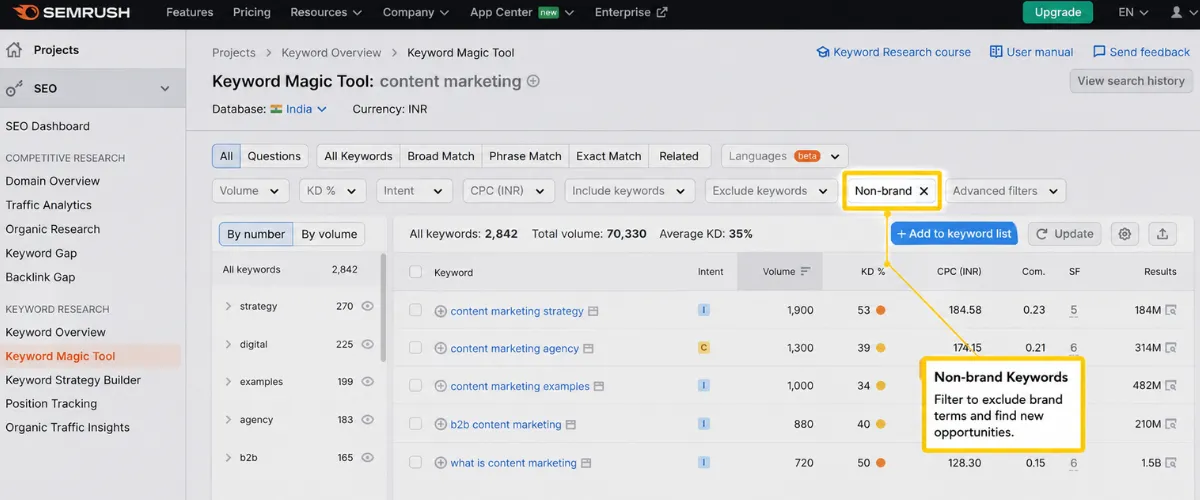Add content marketing agency via plus icon
Image resolution: width=1200 pixels, height=500 pixels.
point(441,349)
